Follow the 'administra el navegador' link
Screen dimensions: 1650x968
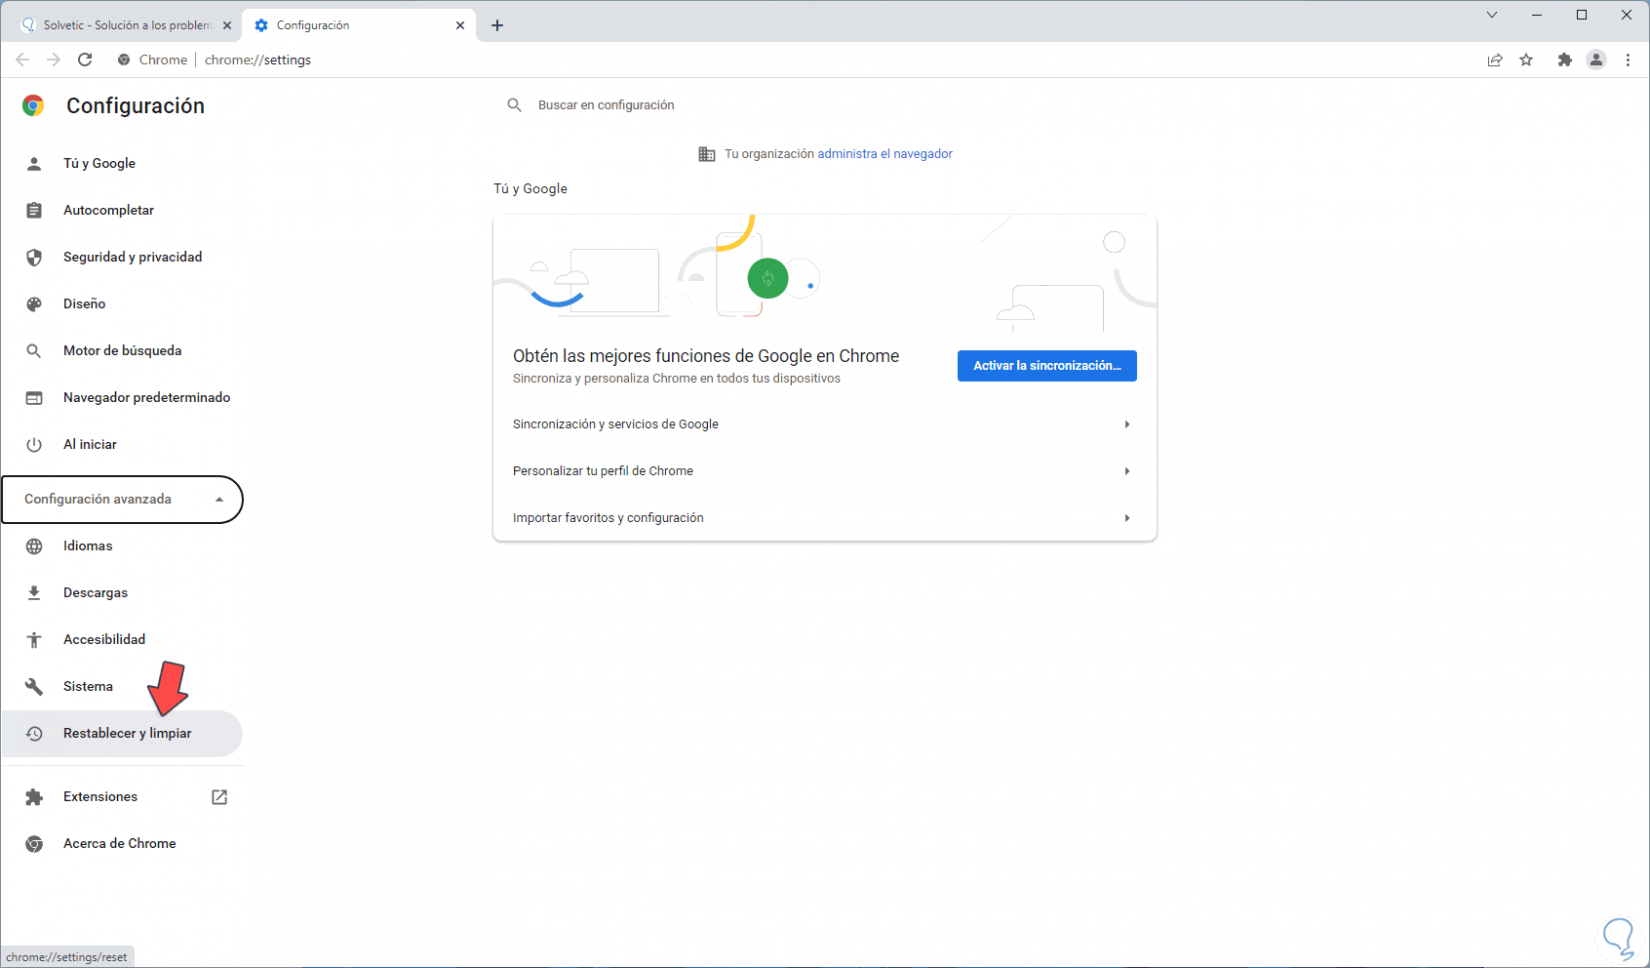tap(885, 154)
